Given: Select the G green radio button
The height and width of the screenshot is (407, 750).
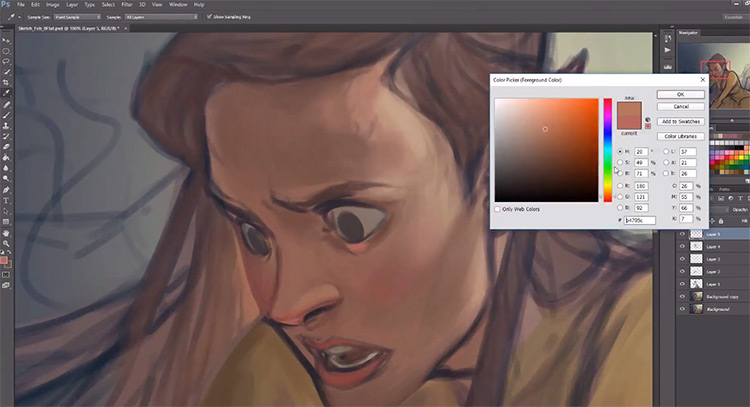Looking at the screenshot, I should [620, 197].
